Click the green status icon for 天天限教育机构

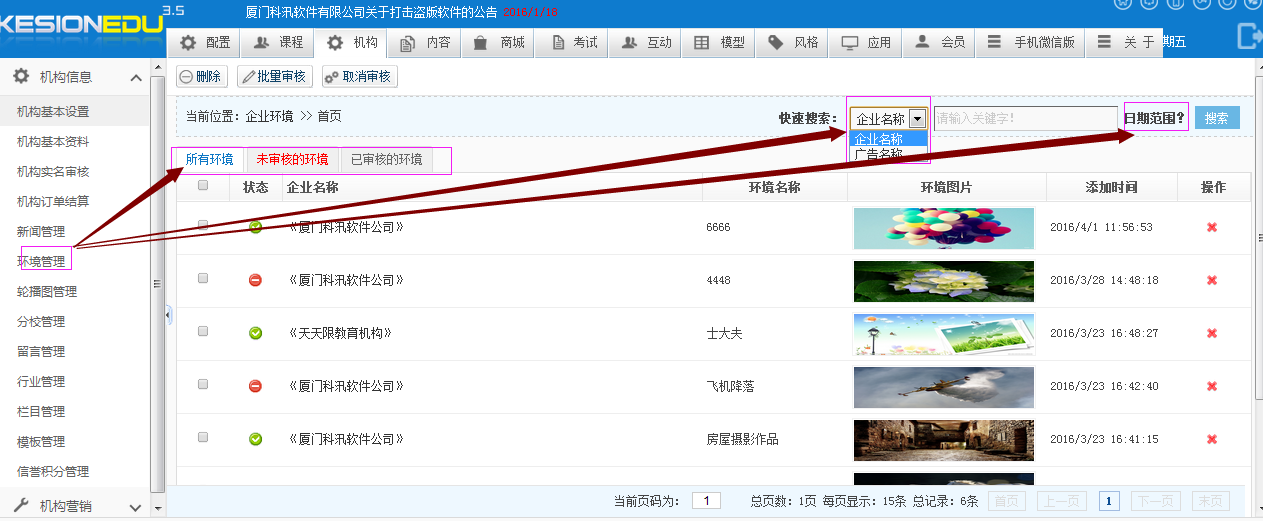[255, 333]
